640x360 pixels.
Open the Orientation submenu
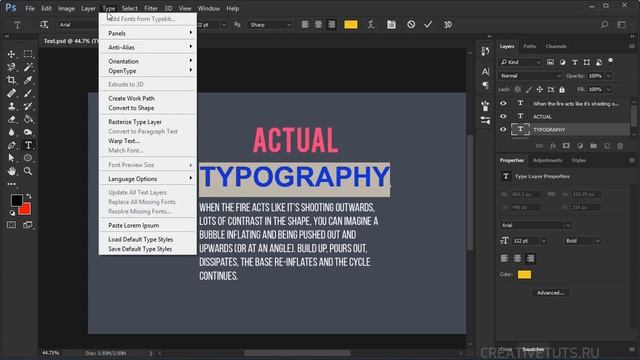148,61
